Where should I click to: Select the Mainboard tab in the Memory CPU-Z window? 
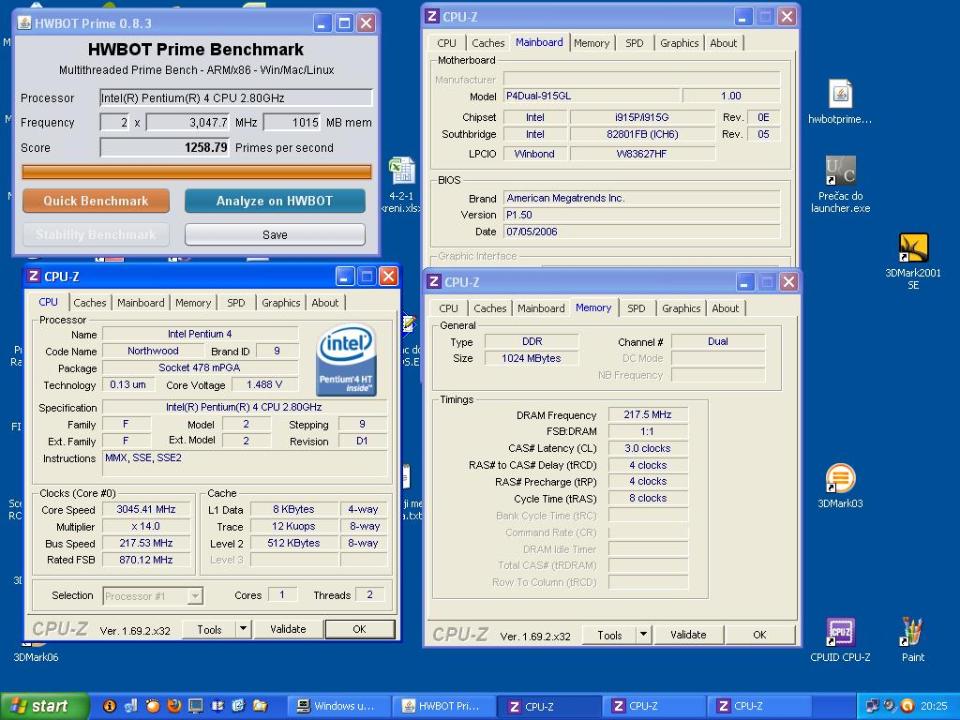tap(541, 308)
